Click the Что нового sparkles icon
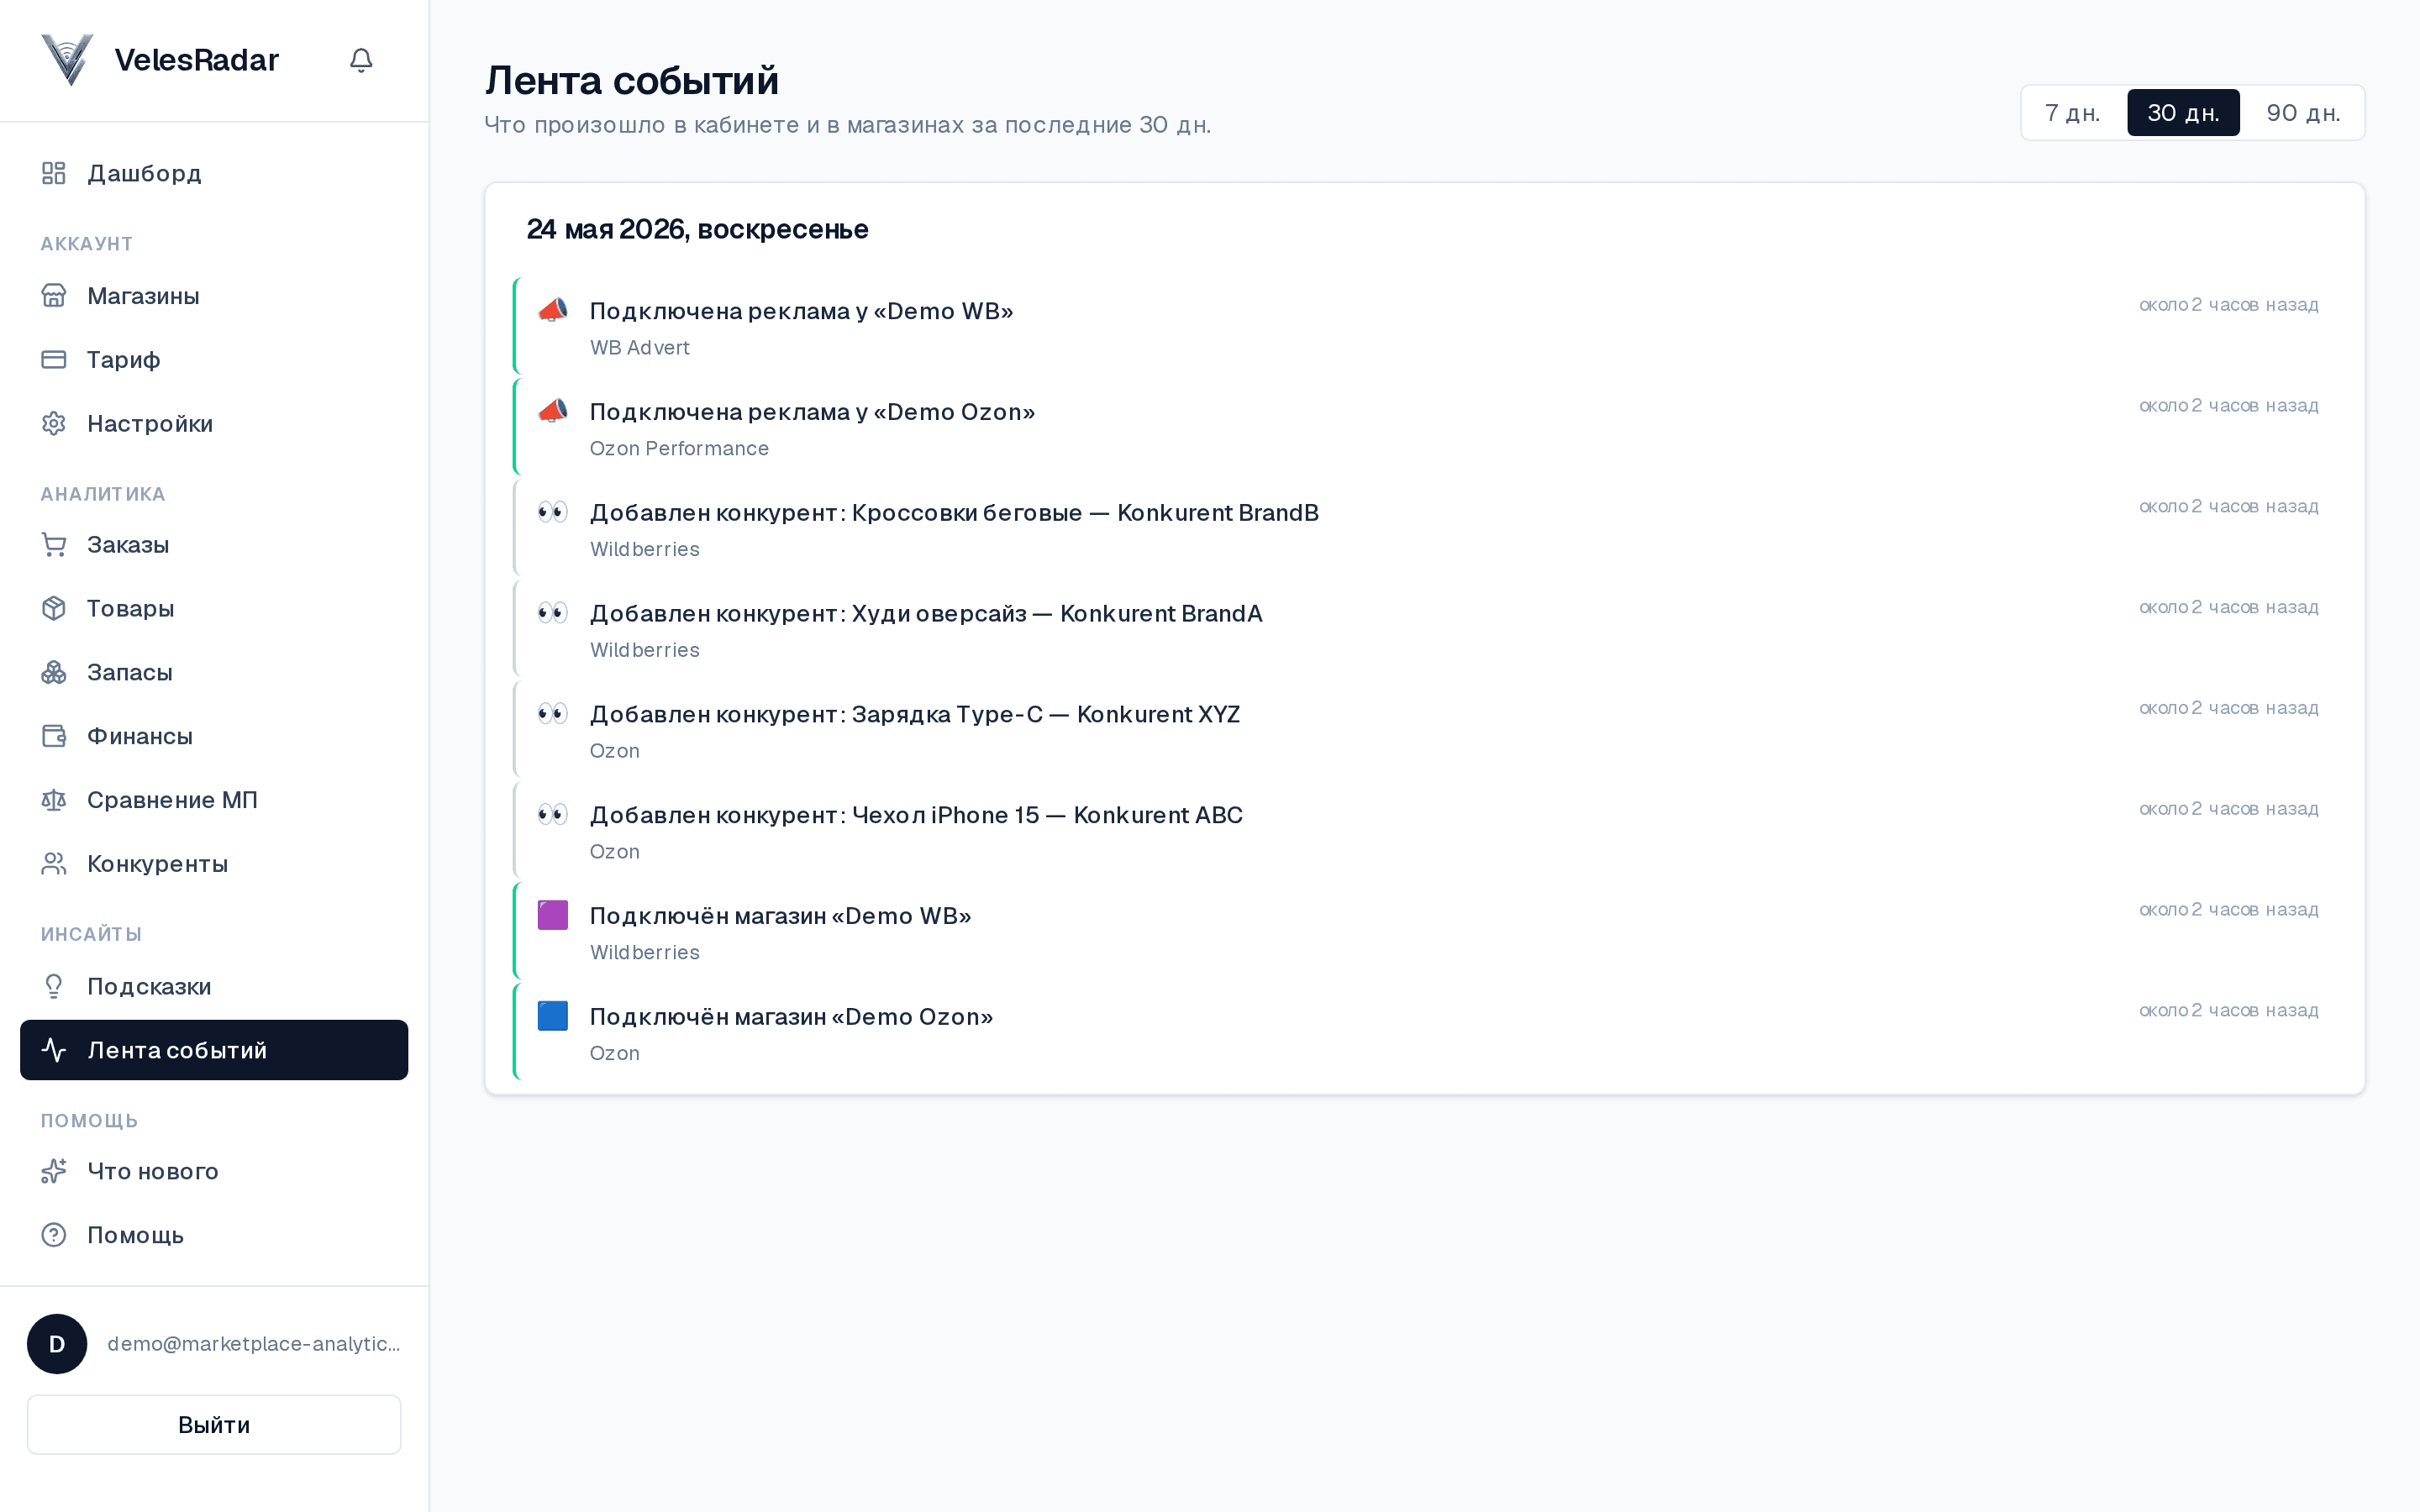The width and height of the screenshot is (2420, 1512). click(54, 1171)
